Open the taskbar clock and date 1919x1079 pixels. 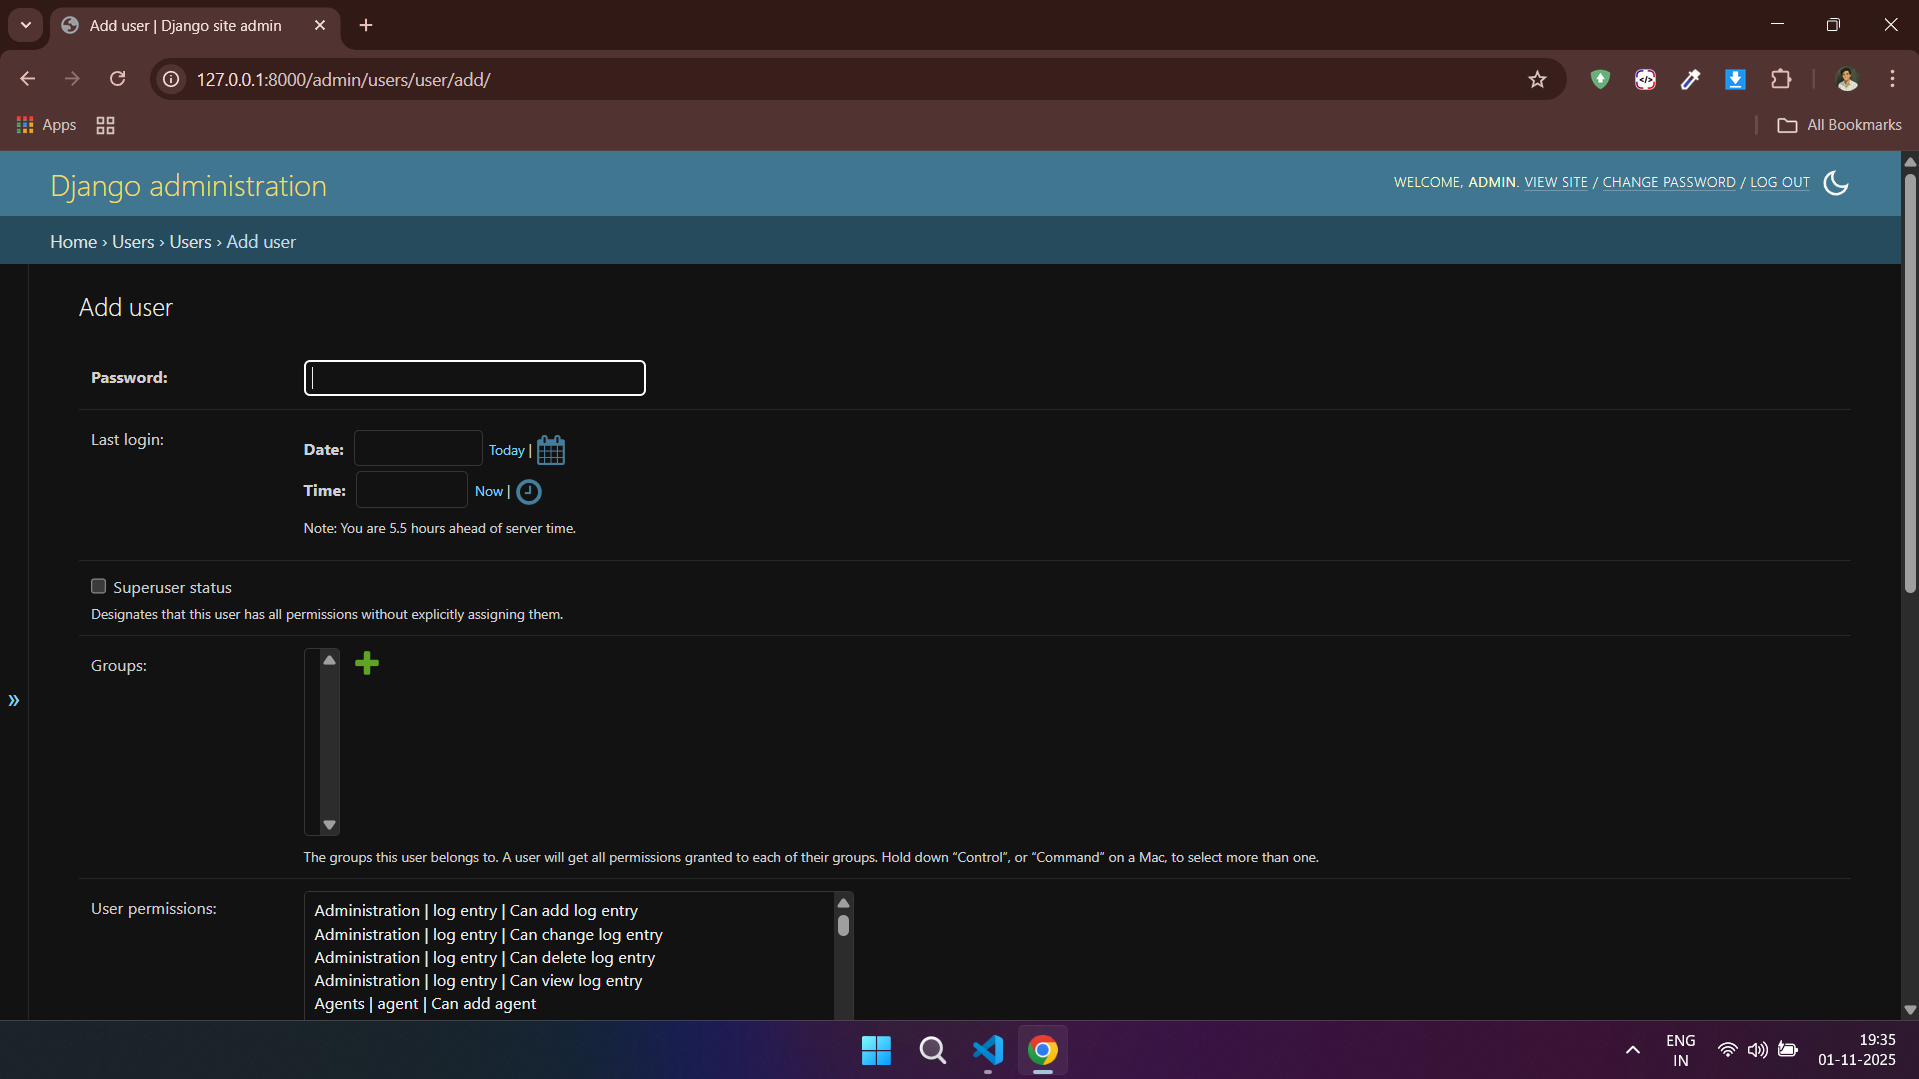coord(1856,1050)
